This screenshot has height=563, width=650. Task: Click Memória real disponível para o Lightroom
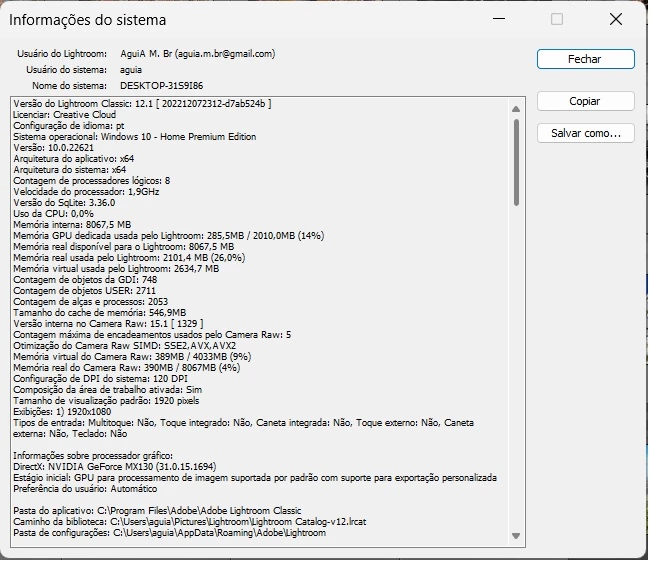tap(124, 247)
